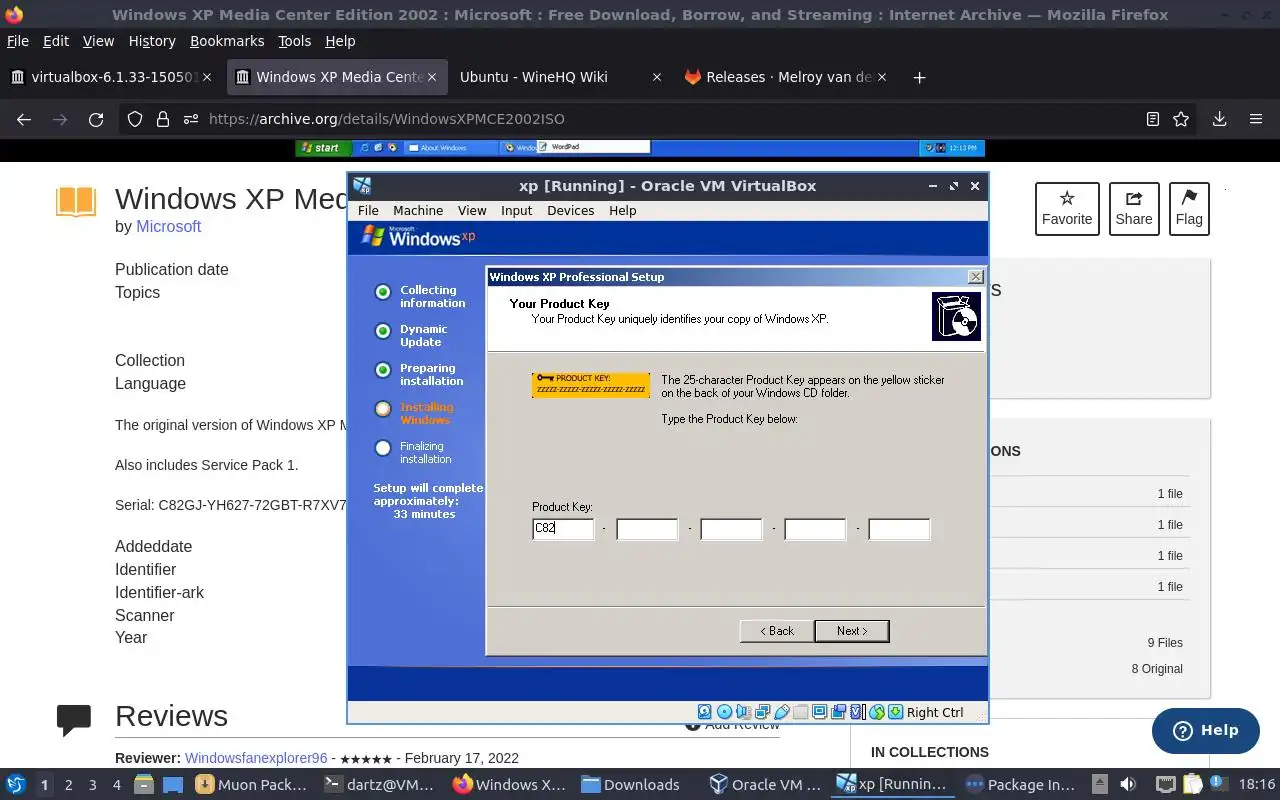Click Next button in XP Setup
This screenshot has height=800, width=1280.
851,631
